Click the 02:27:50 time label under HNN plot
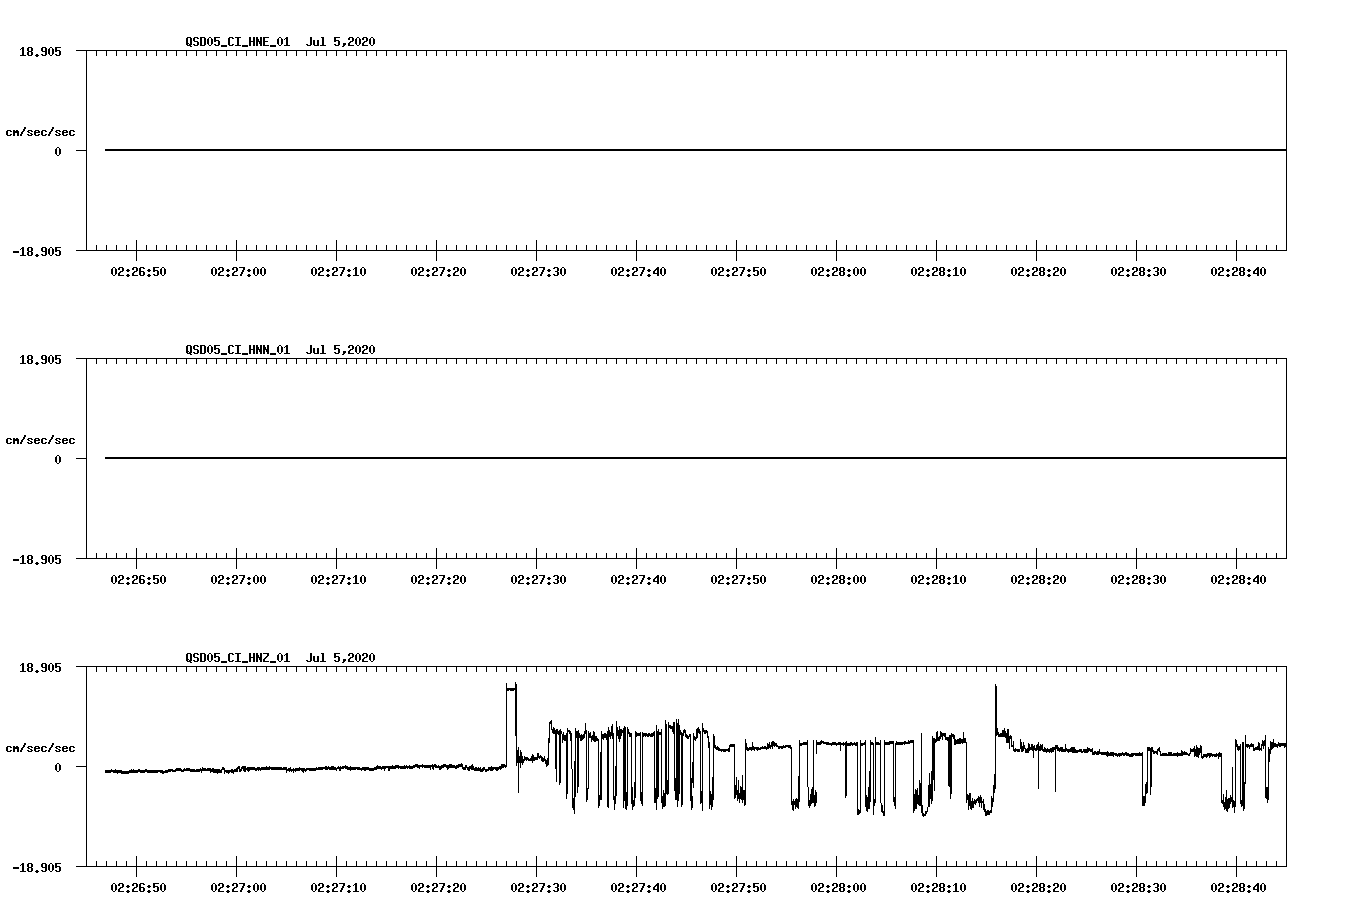Image resolution: width=1358 pixels, height=924 pixels. 738,580
